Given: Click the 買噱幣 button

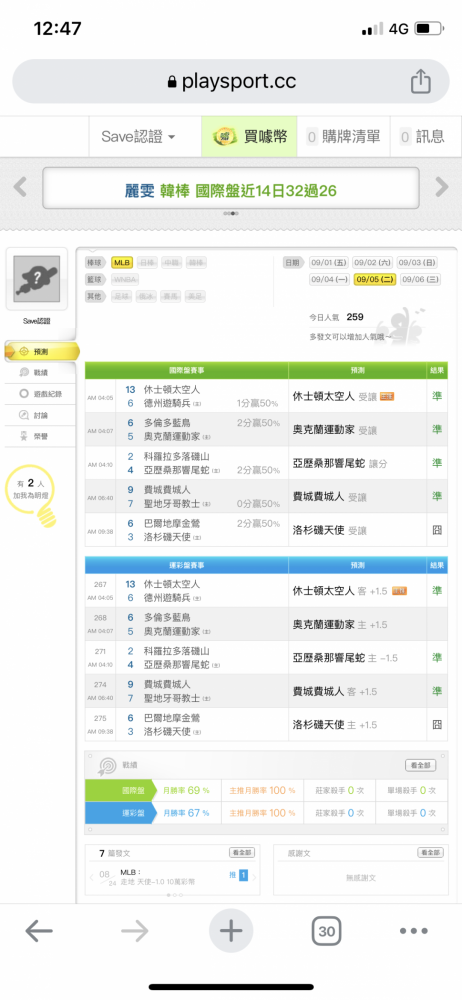Looking at the screenshot, I should [249, 136].
